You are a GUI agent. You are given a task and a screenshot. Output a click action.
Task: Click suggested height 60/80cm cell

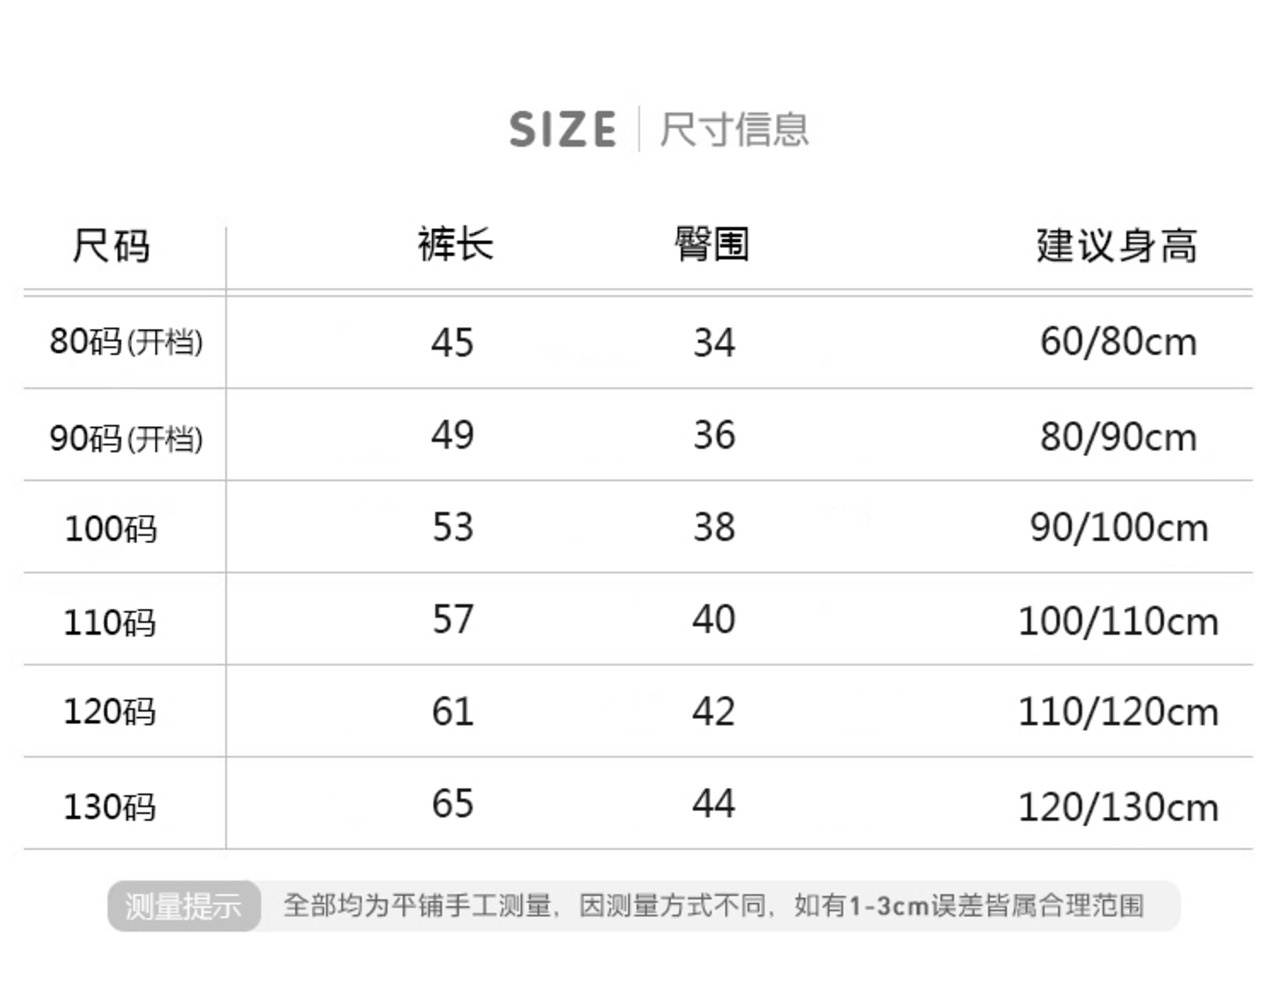pyautogui.click(x=1118, y=342)
